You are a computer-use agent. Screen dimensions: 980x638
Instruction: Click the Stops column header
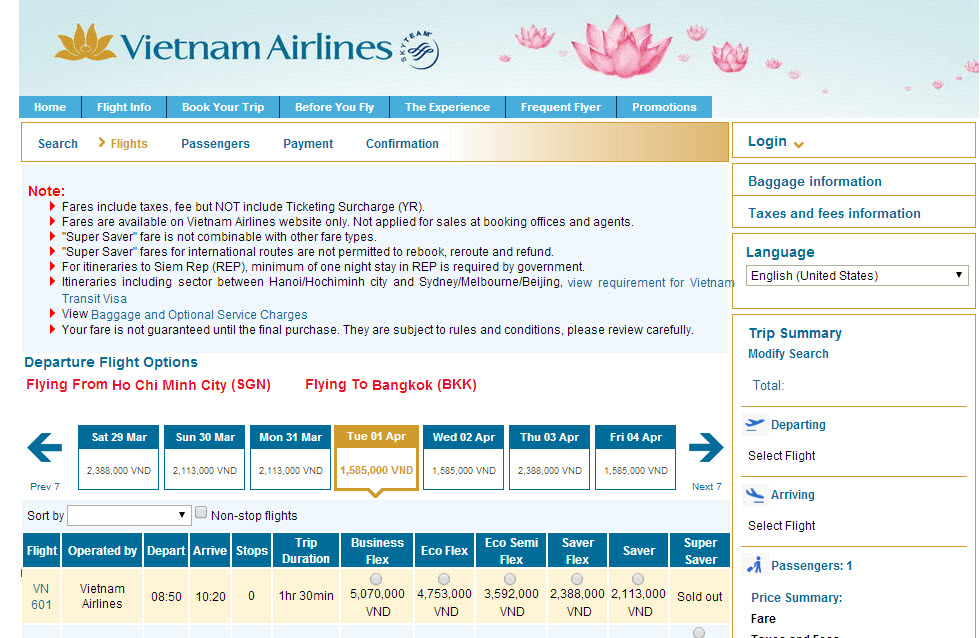tap(252, 551)
